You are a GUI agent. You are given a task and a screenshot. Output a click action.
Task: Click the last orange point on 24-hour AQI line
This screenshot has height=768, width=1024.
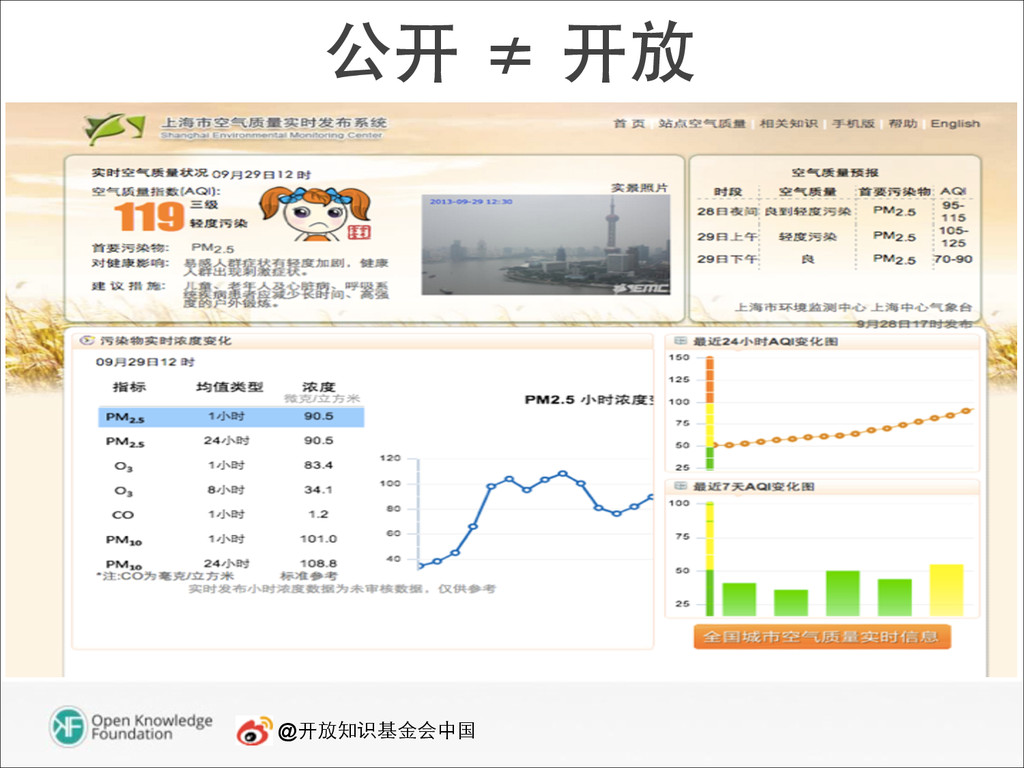[x=967, y=411]
